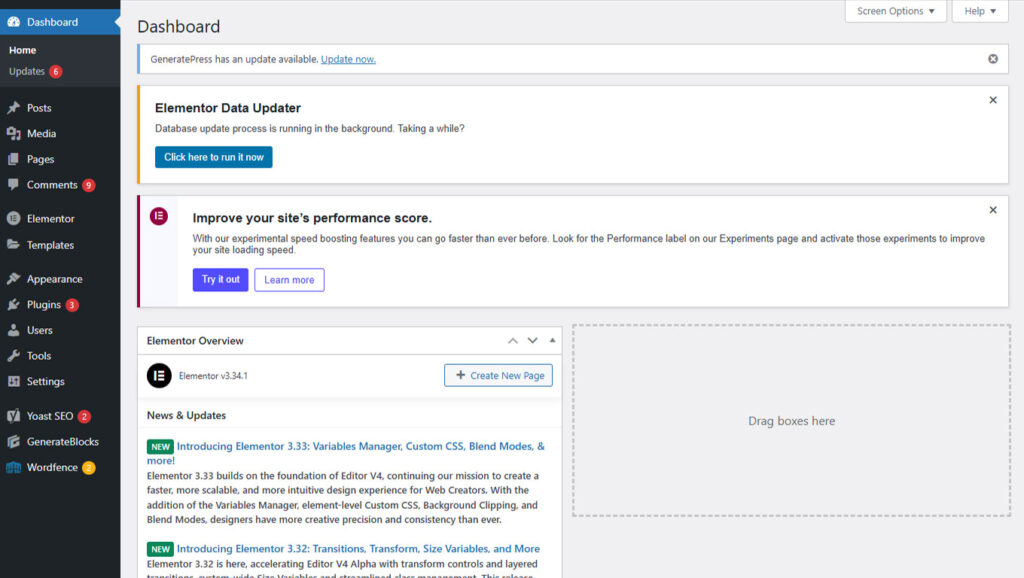Collapse the Elementor Overview panel
Image resolution: width=1024 pixels, height=578 pixels.
click(x=552, y=340)
